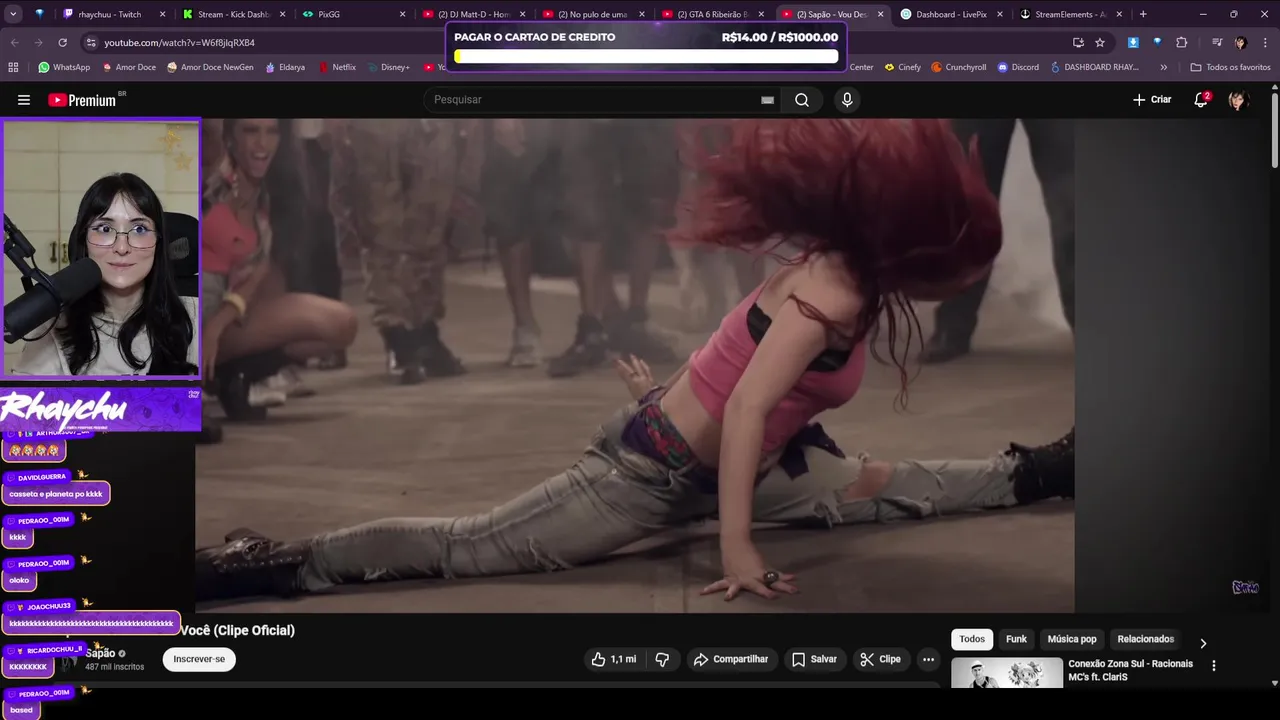Viewport: 1280px width, 720px height.
Task: Click the Salvar save button
Action: [x=814, y=659]
